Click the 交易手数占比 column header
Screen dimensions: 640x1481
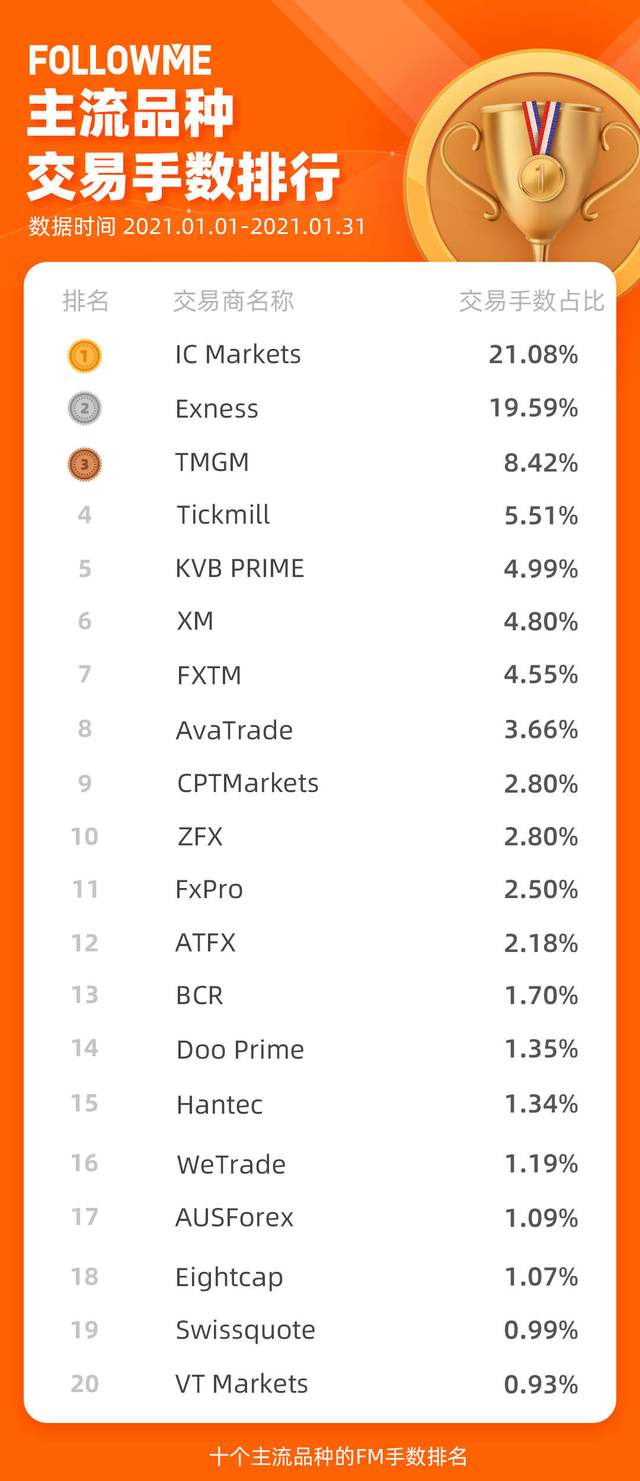click(x=532, y=301)
